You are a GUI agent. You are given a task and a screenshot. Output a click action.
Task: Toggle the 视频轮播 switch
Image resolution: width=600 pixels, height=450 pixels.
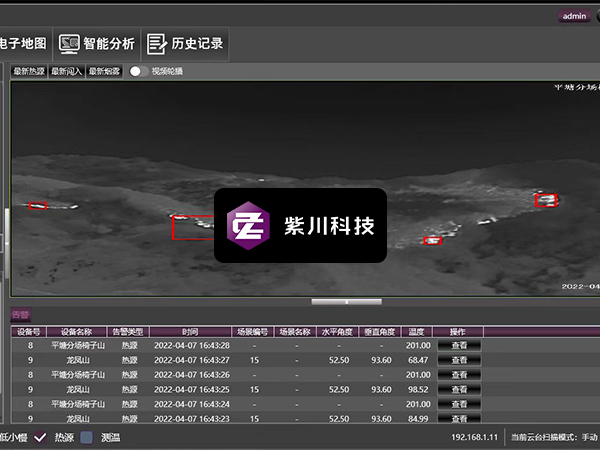(138, 71)
